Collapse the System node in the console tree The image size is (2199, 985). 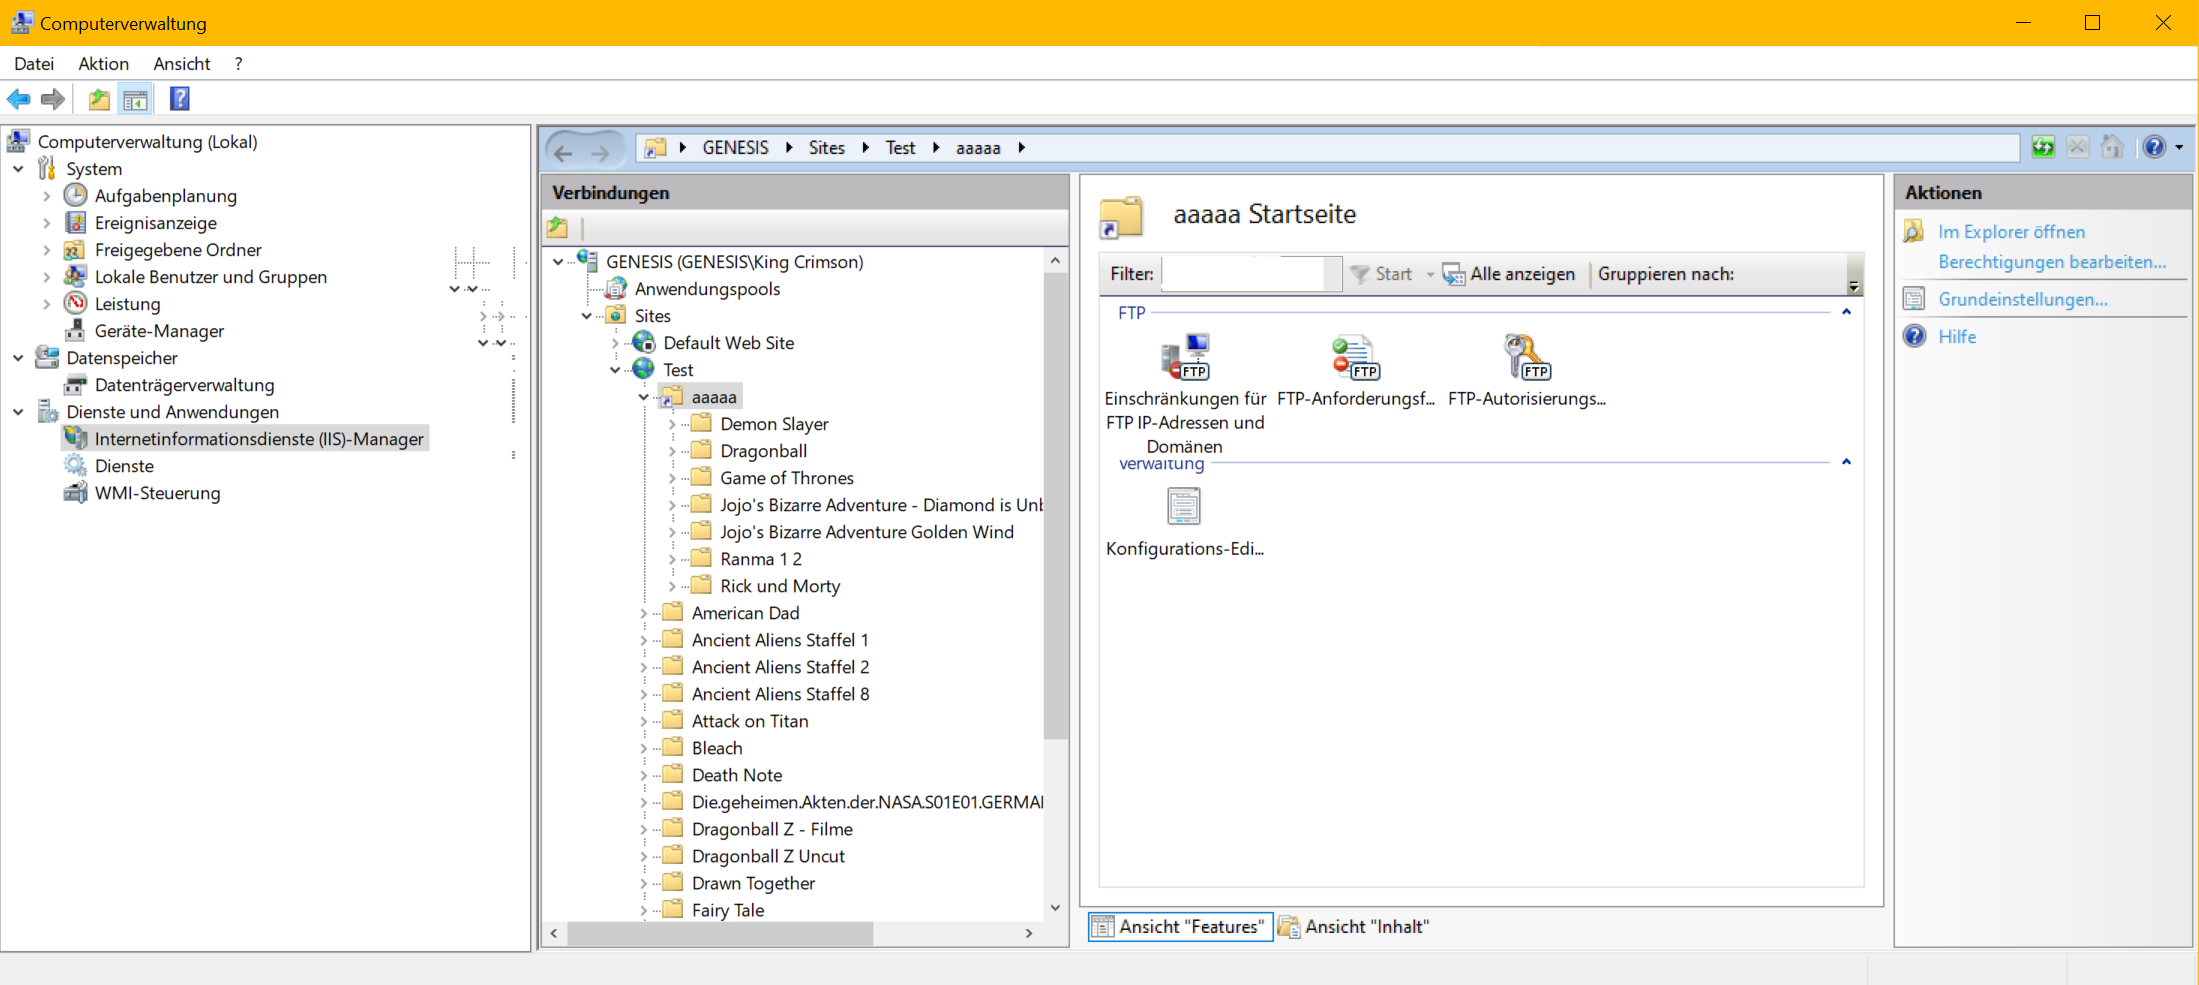tap(19, 169)
